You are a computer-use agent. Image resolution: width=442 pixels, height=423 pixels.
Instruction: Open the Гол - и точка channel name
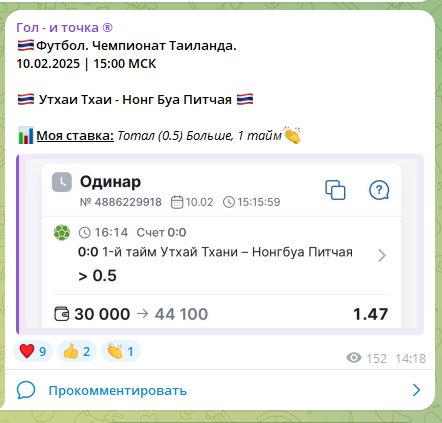[65, 28]
